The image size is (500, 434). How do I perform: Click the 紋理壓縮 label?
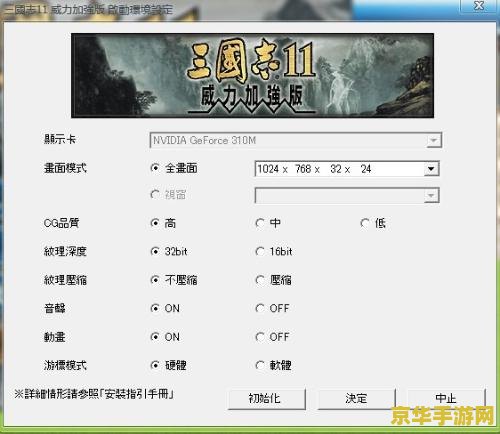tap(65, 280)
